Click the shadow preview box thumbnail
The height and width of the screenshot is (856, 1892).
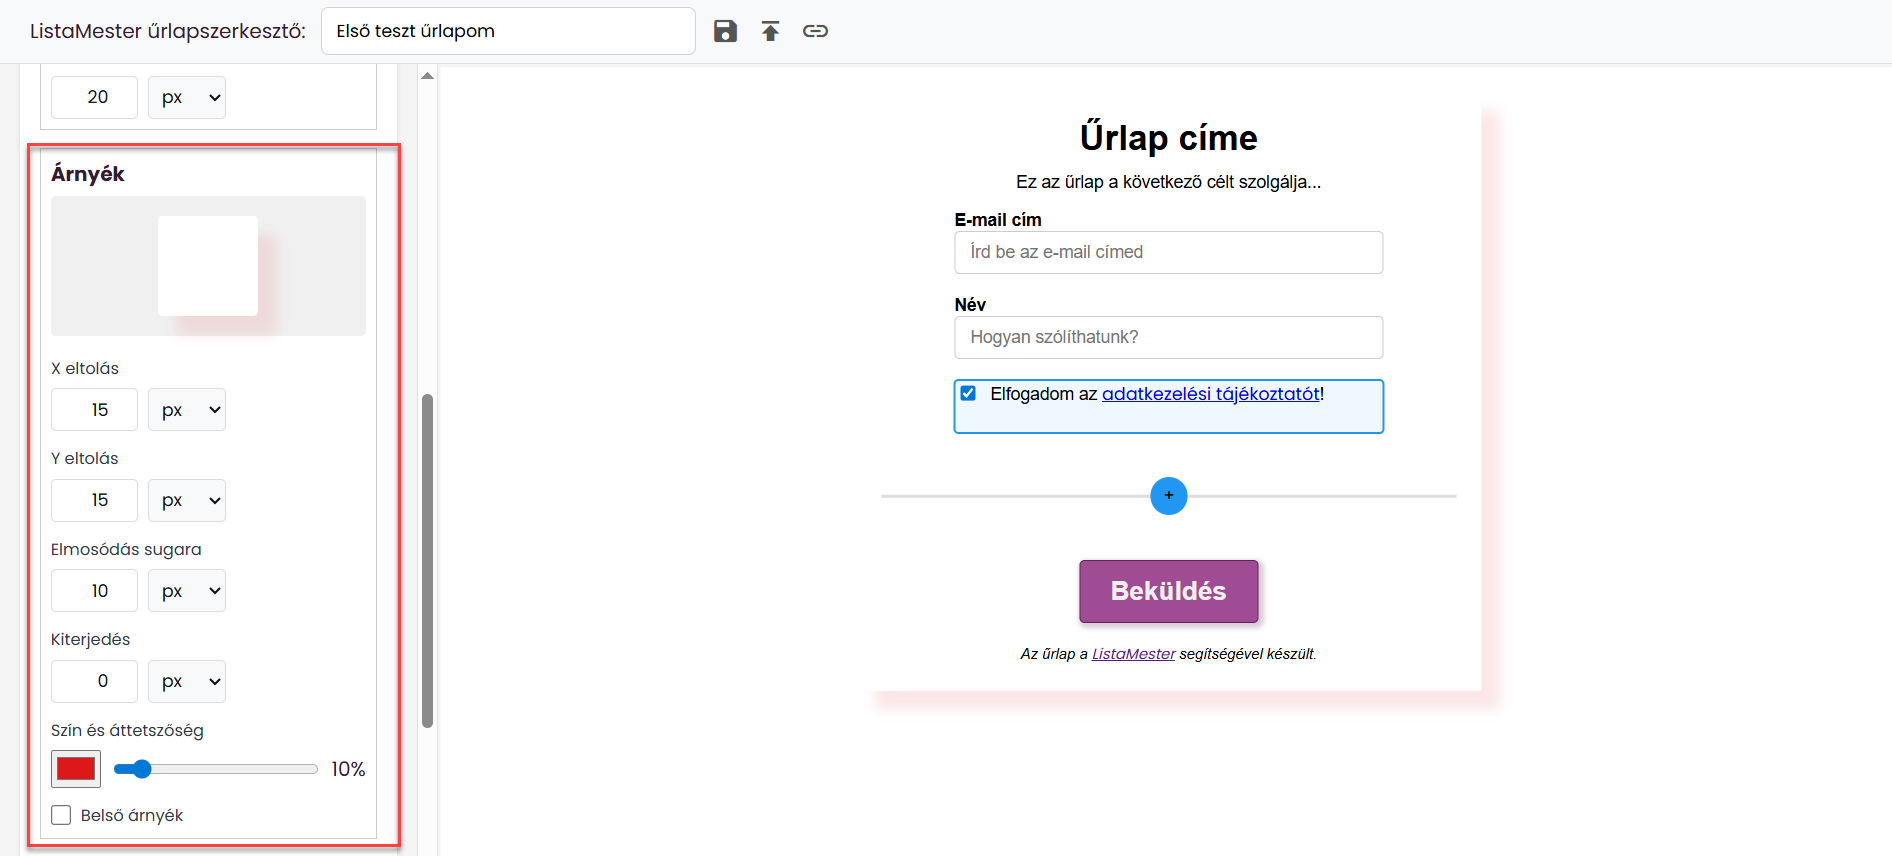208,266
